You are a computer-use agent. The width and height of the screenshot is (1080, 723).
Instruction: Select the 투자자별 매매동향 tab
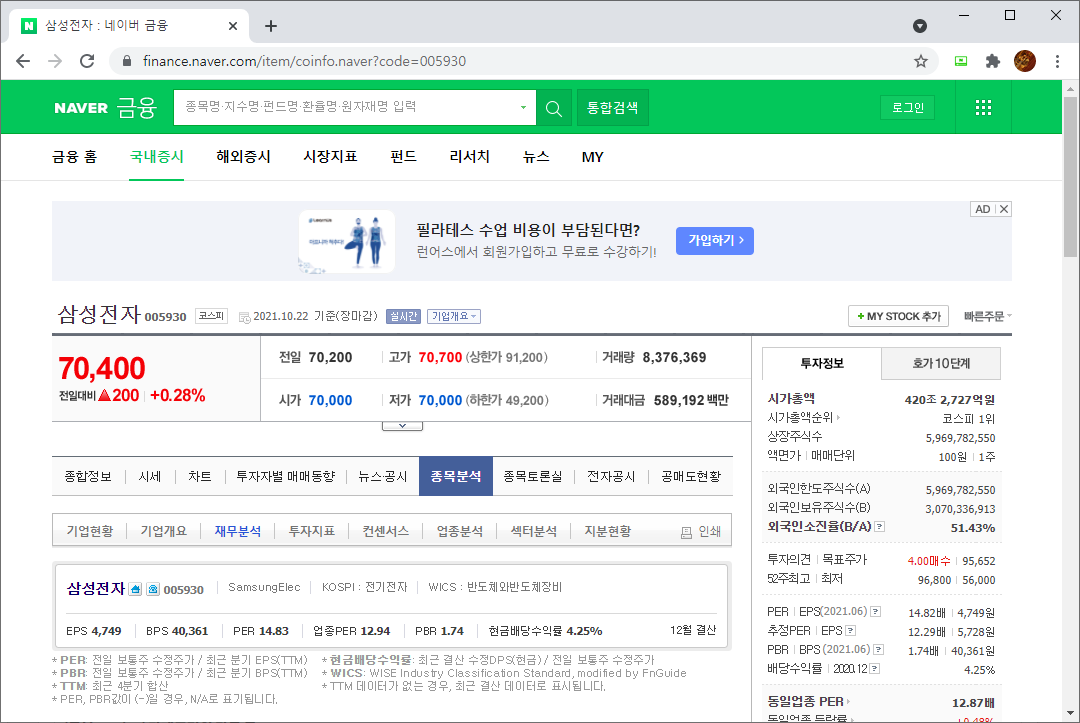[286, 476]
